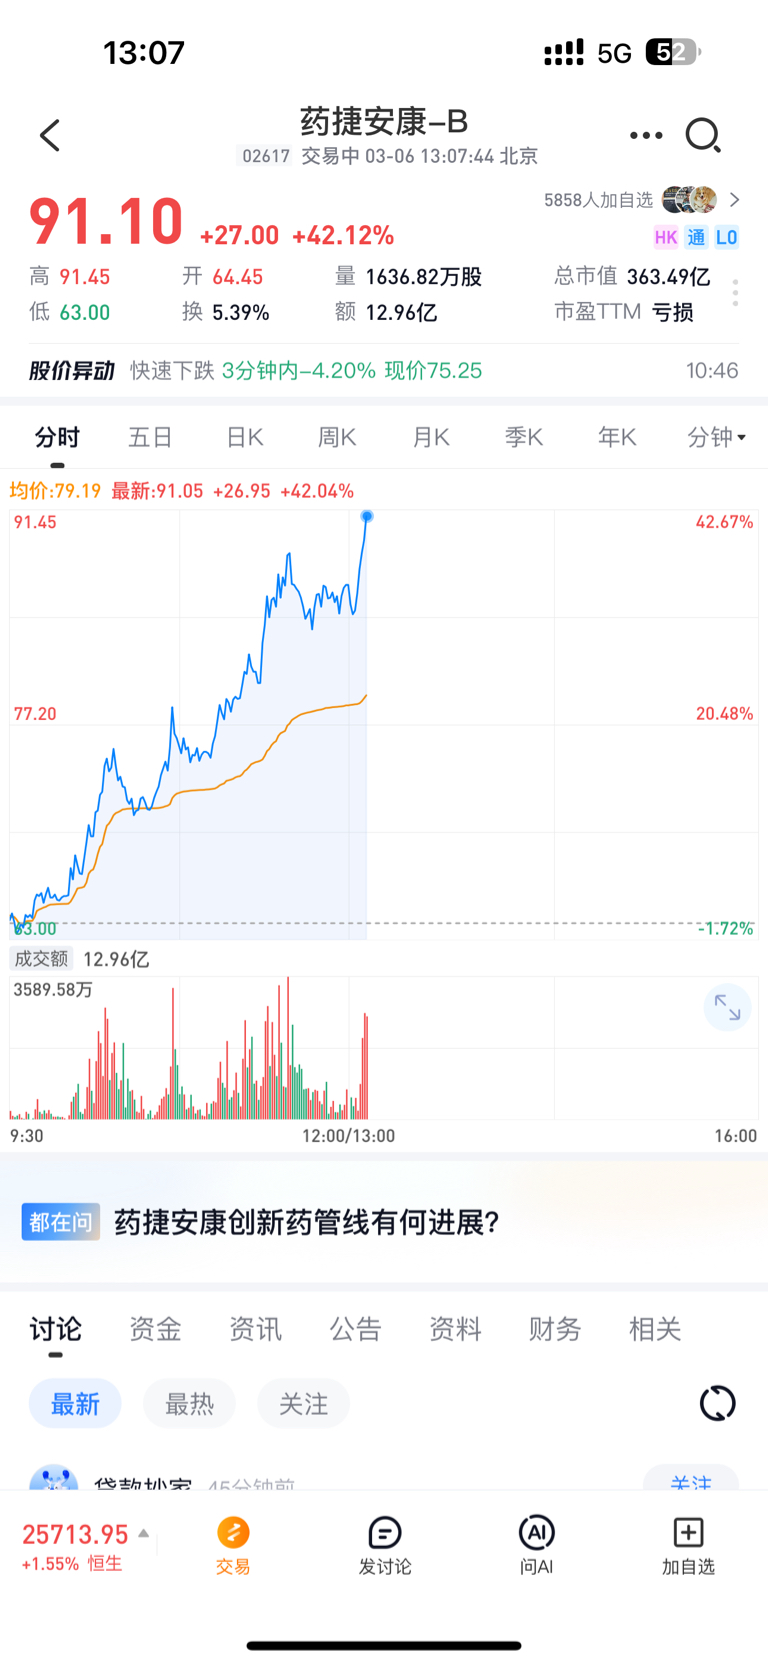Viewport: 768px width, 1665px height.
Task: Open the 药捷安康创新药管线 question link
Action: coord(306,1222)
